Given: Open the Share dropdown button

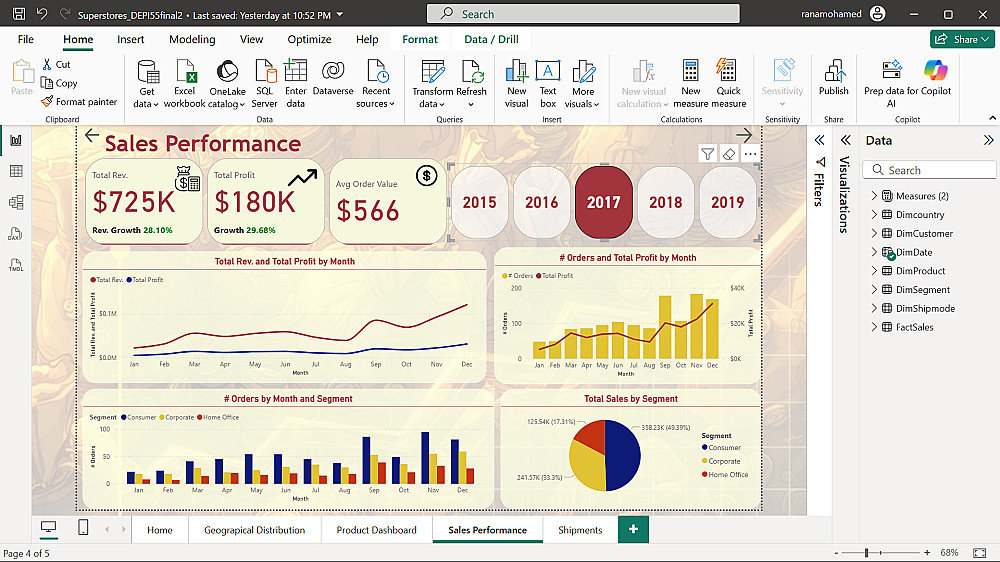Looking at the screenshot, I should point(961,39).
